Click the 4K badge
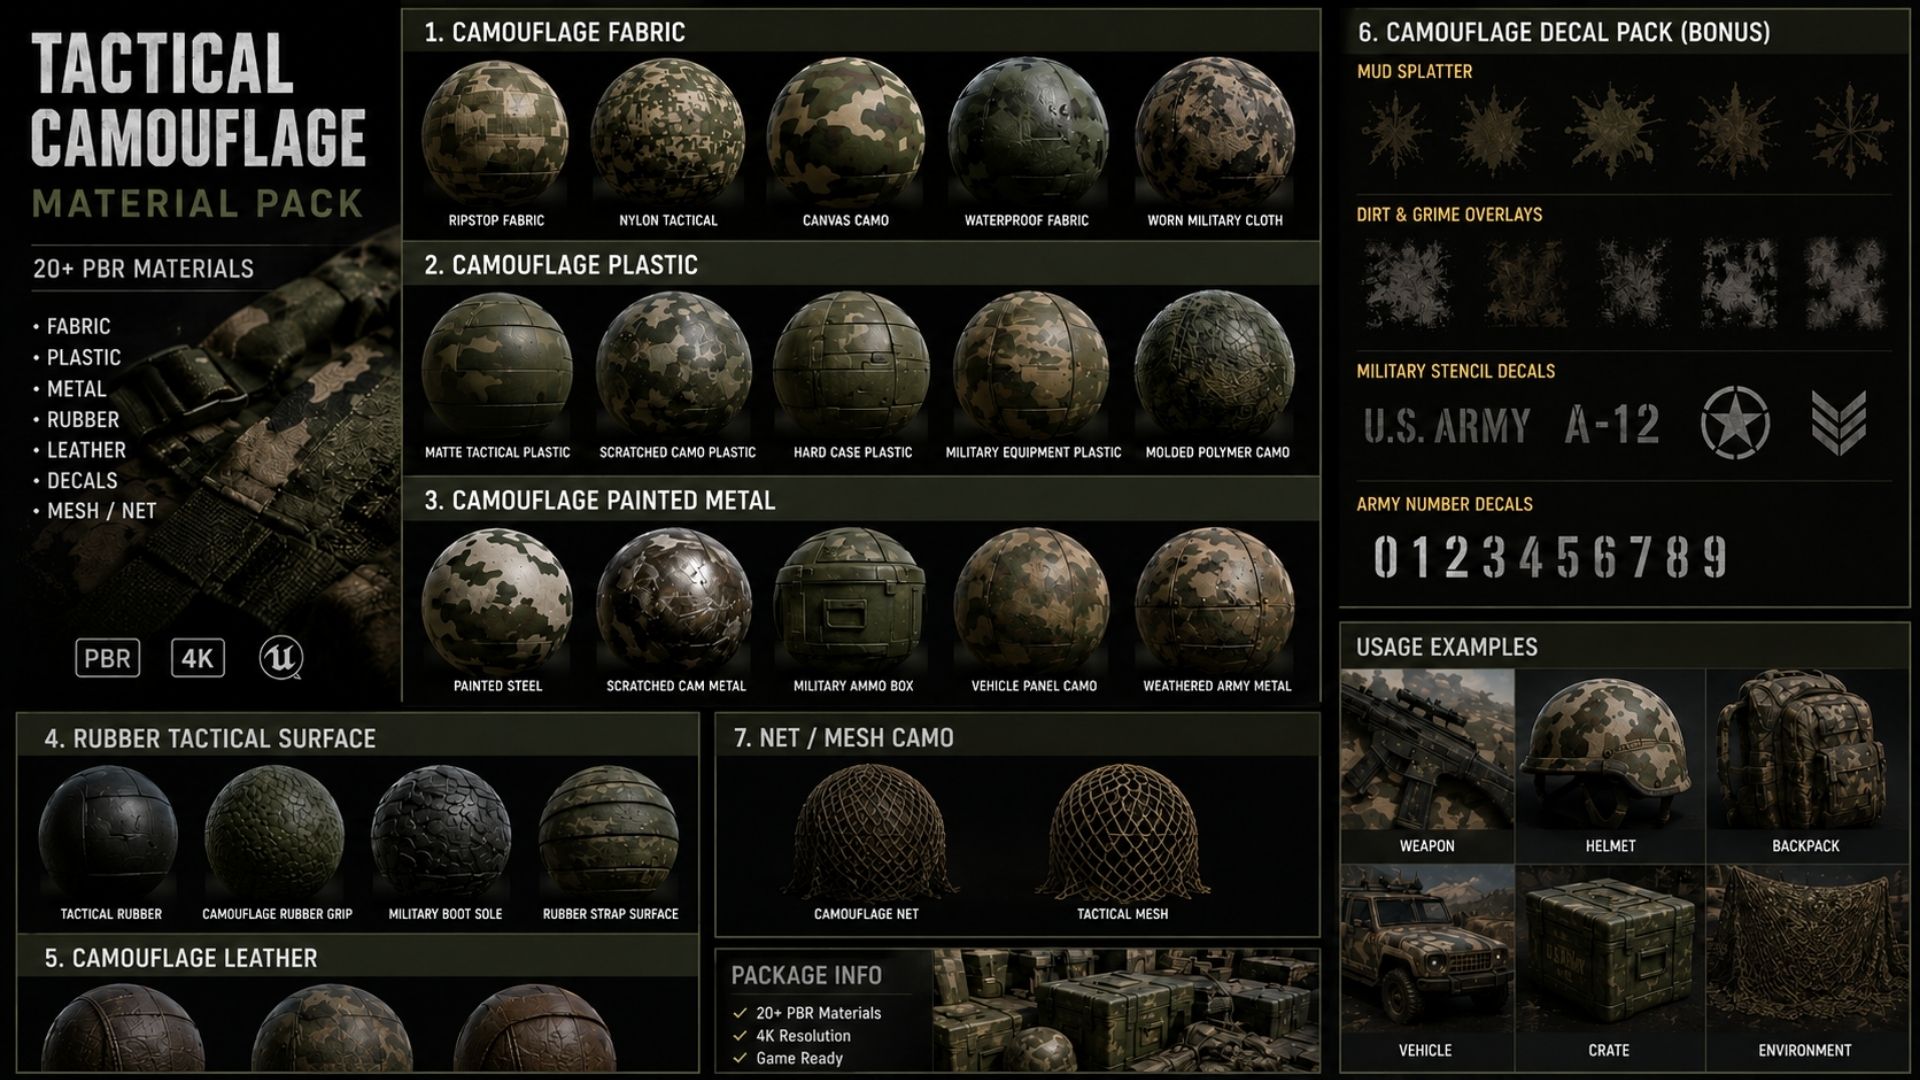The image size is (1920, 1080). (x=197, y=659)
